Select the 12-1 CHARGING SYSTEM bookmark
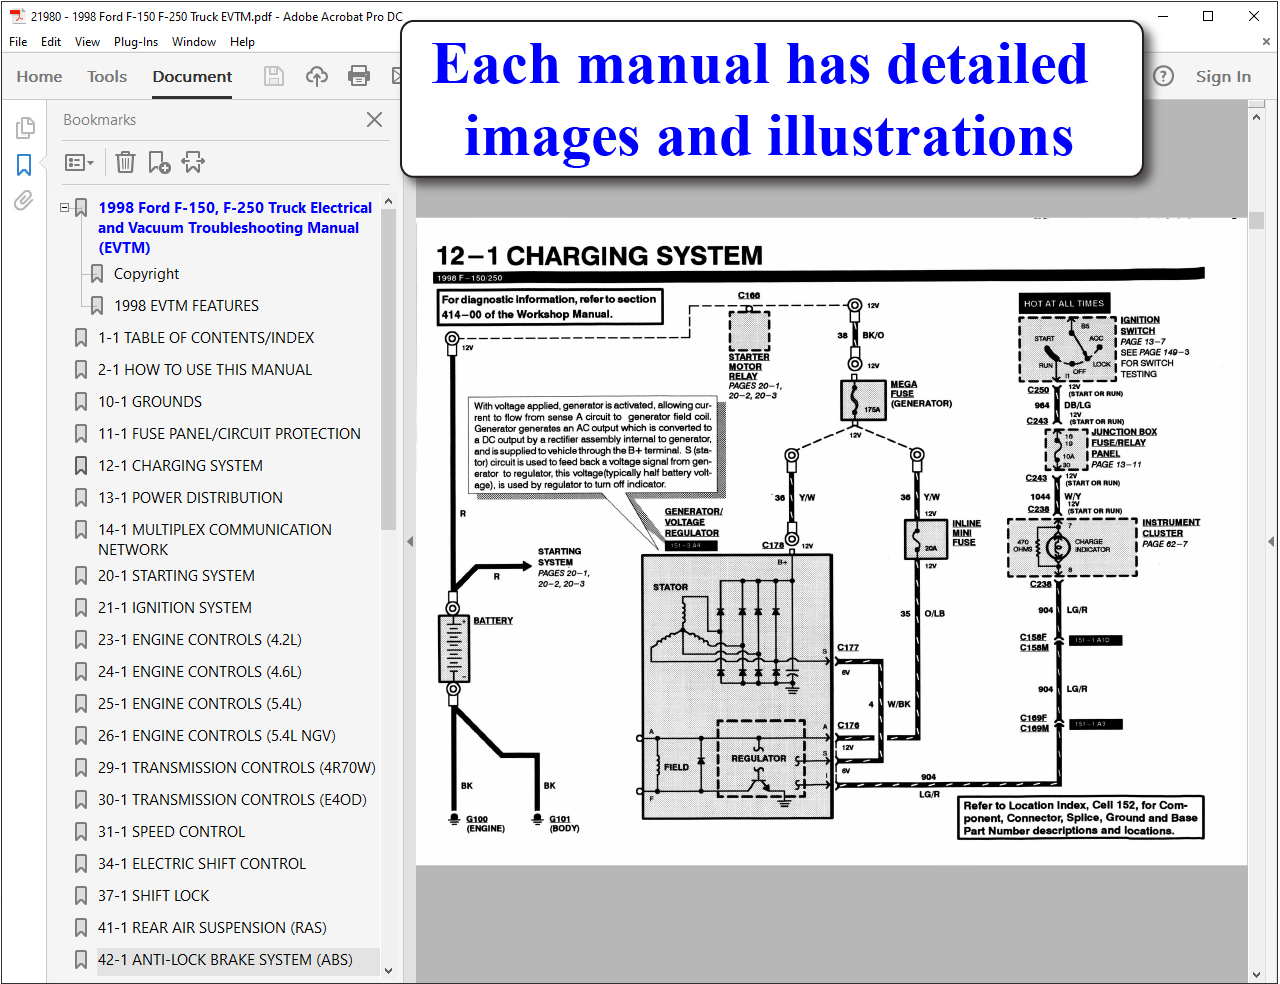The width and height of the screenshot is (1280, 984). point(180,466)
